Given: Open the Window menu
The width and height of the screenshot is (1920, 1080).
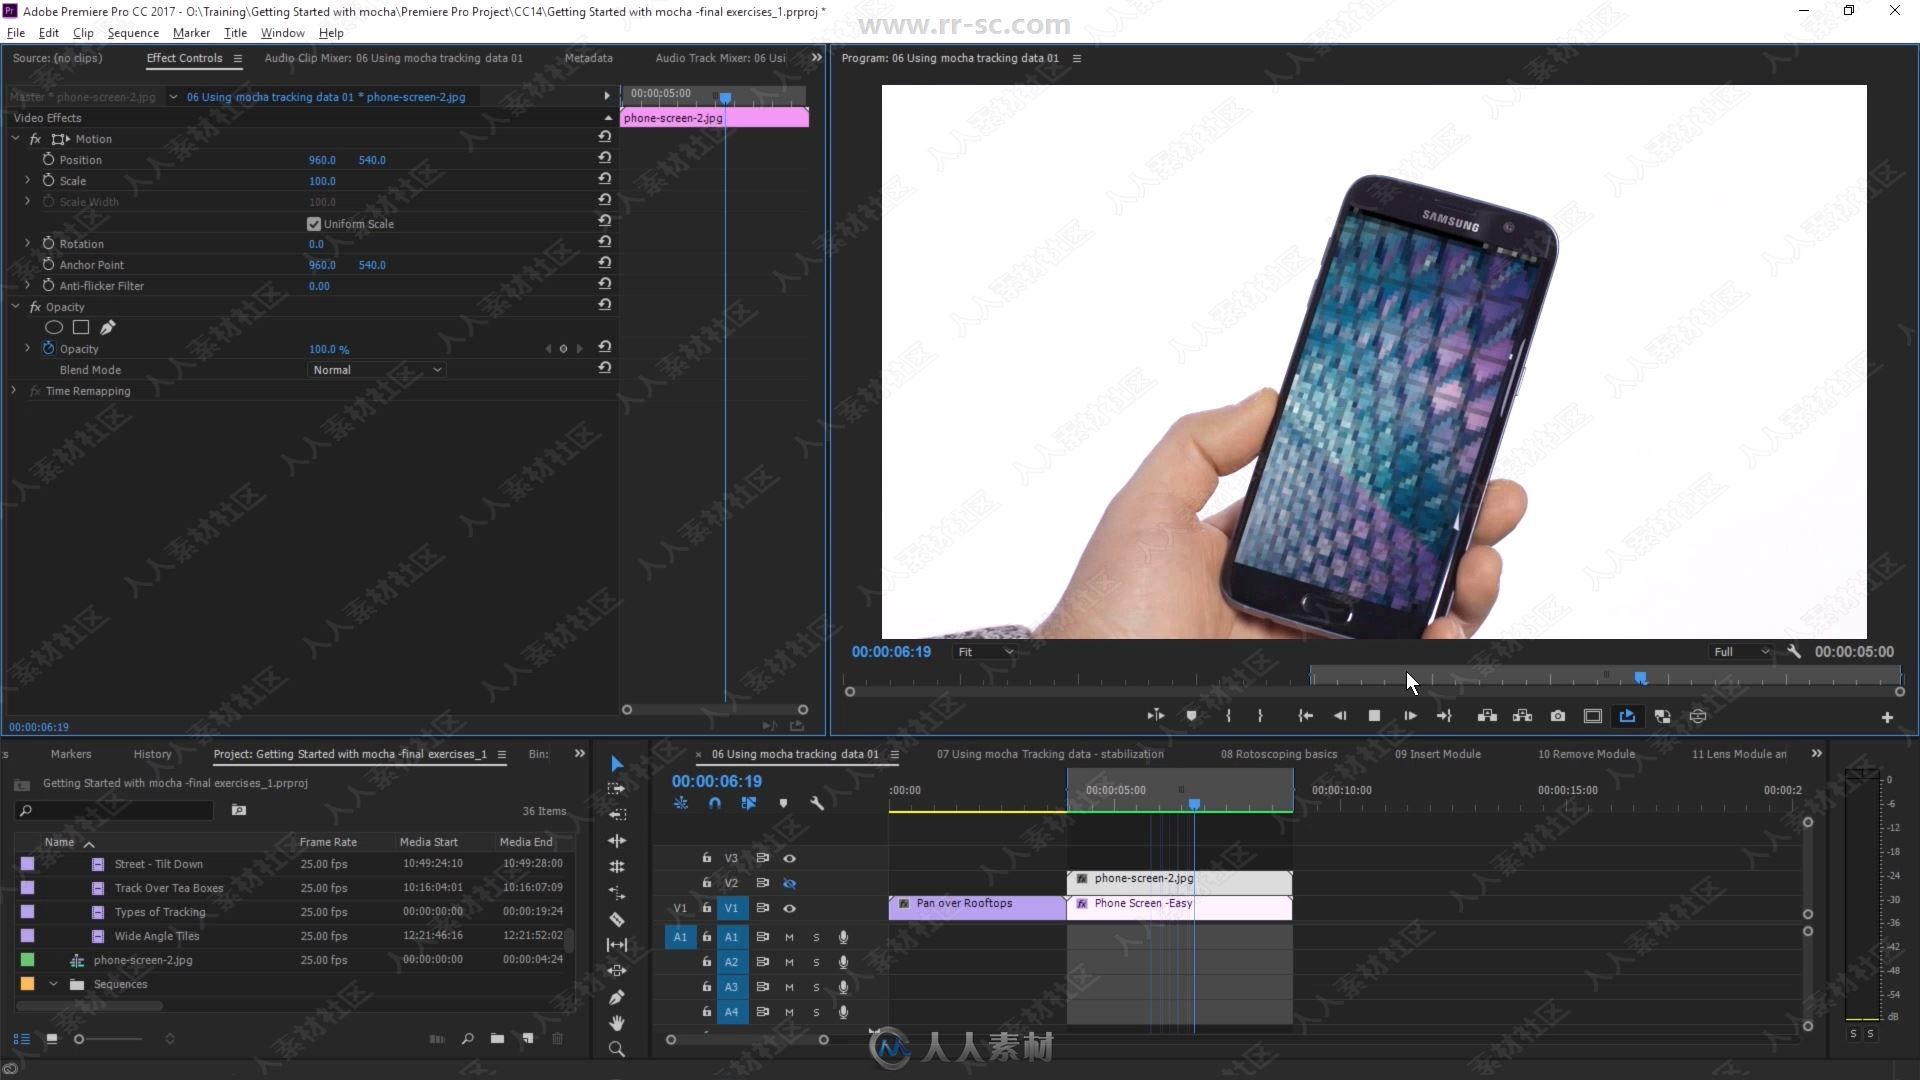Looking at the screenshot, I should point(282,33).
